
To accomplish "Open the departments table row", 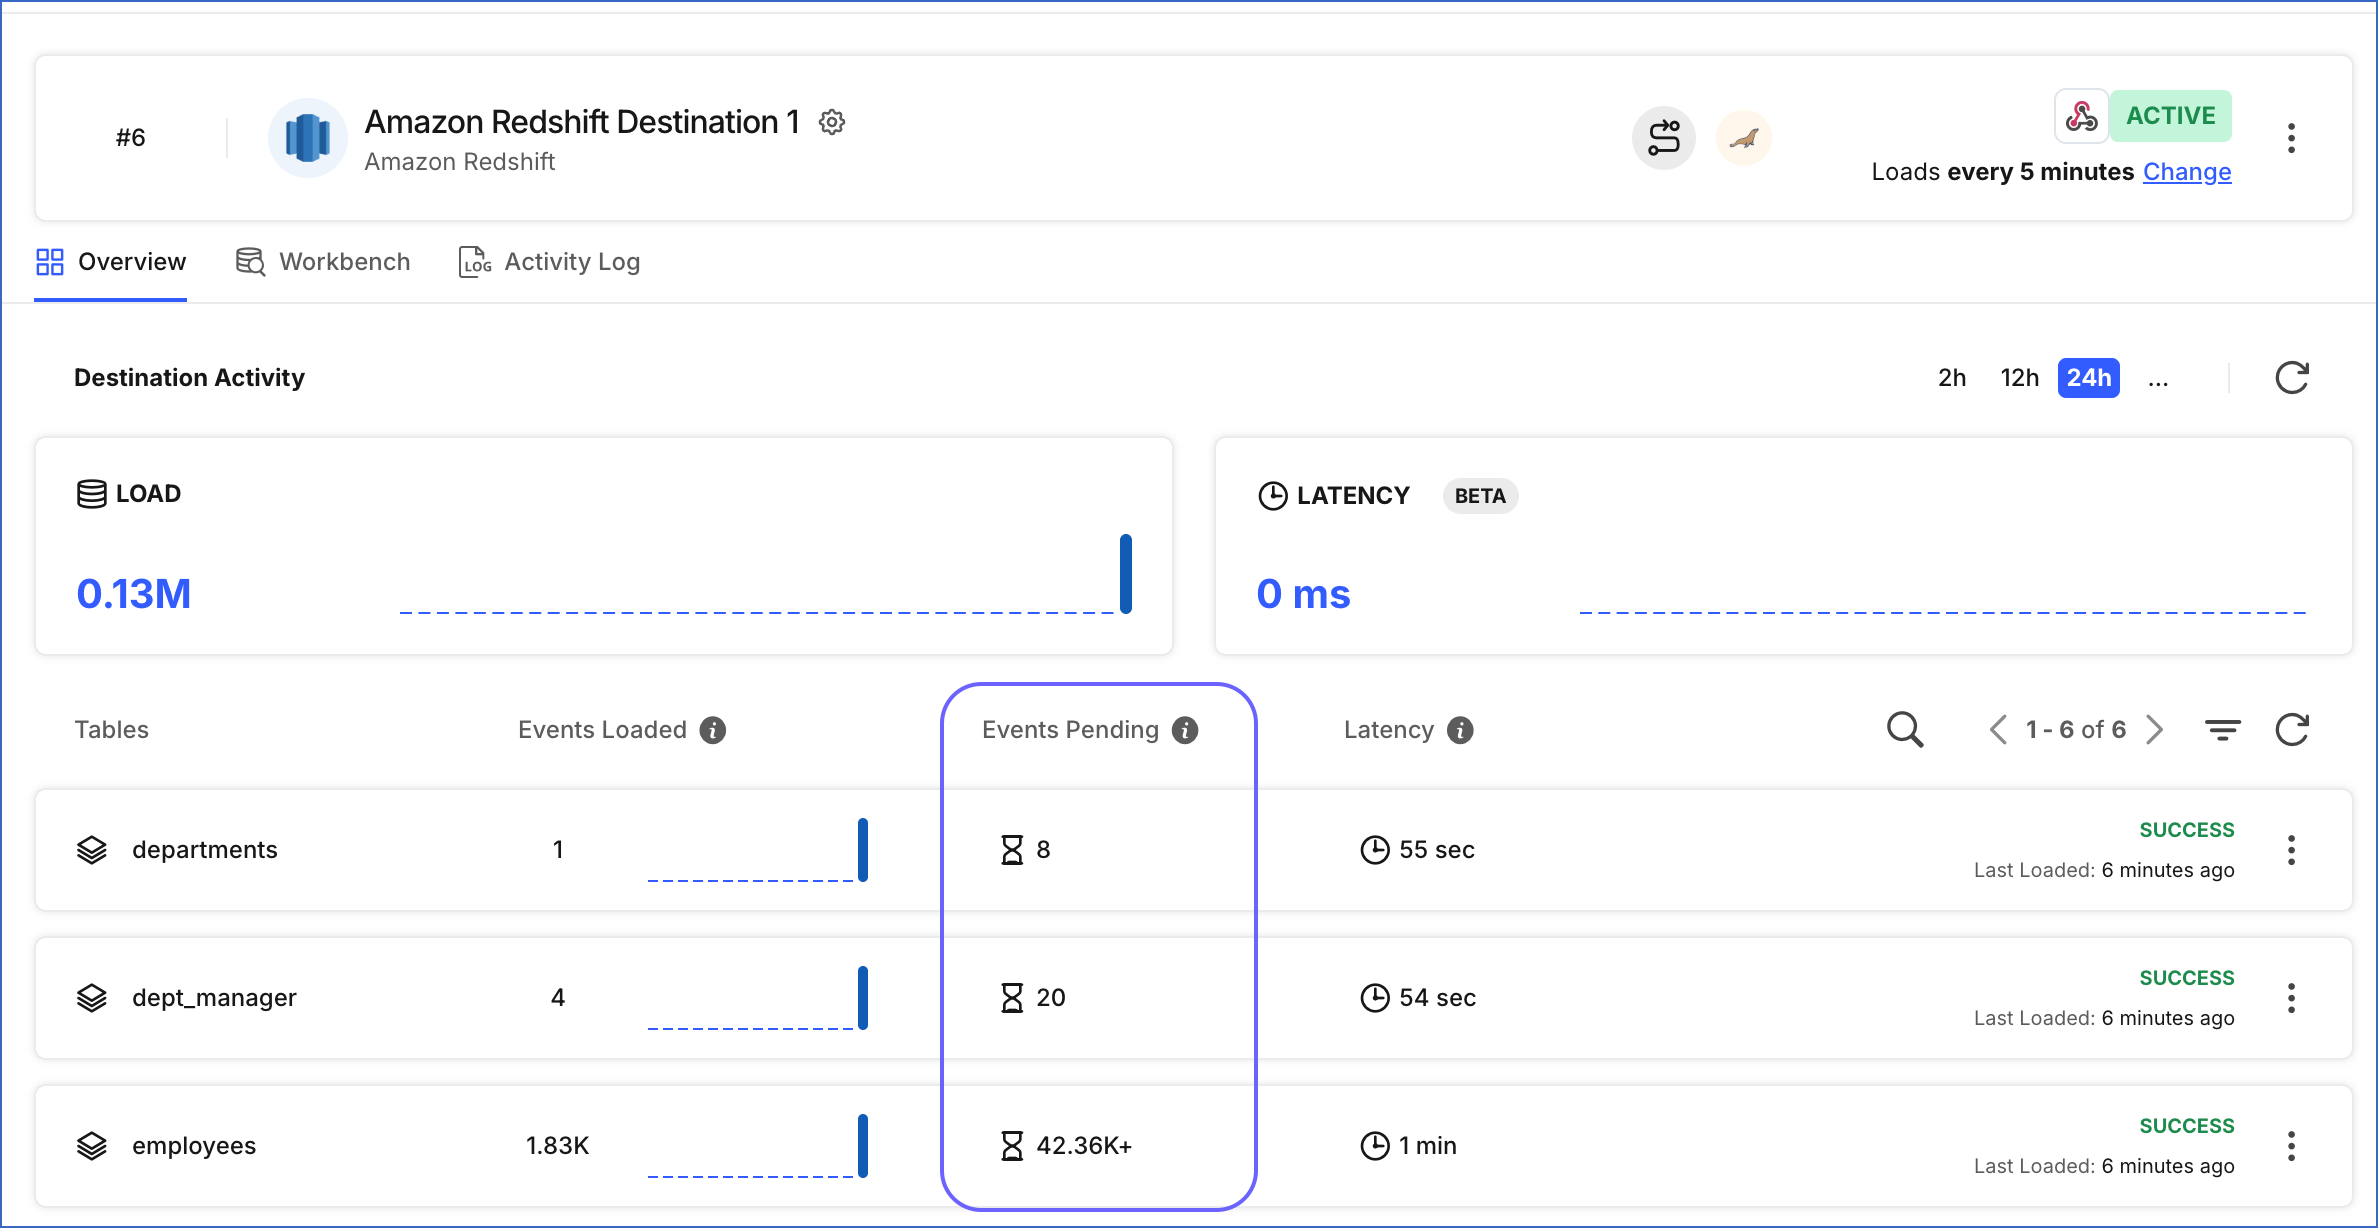I will click(x=1194, y=850).
